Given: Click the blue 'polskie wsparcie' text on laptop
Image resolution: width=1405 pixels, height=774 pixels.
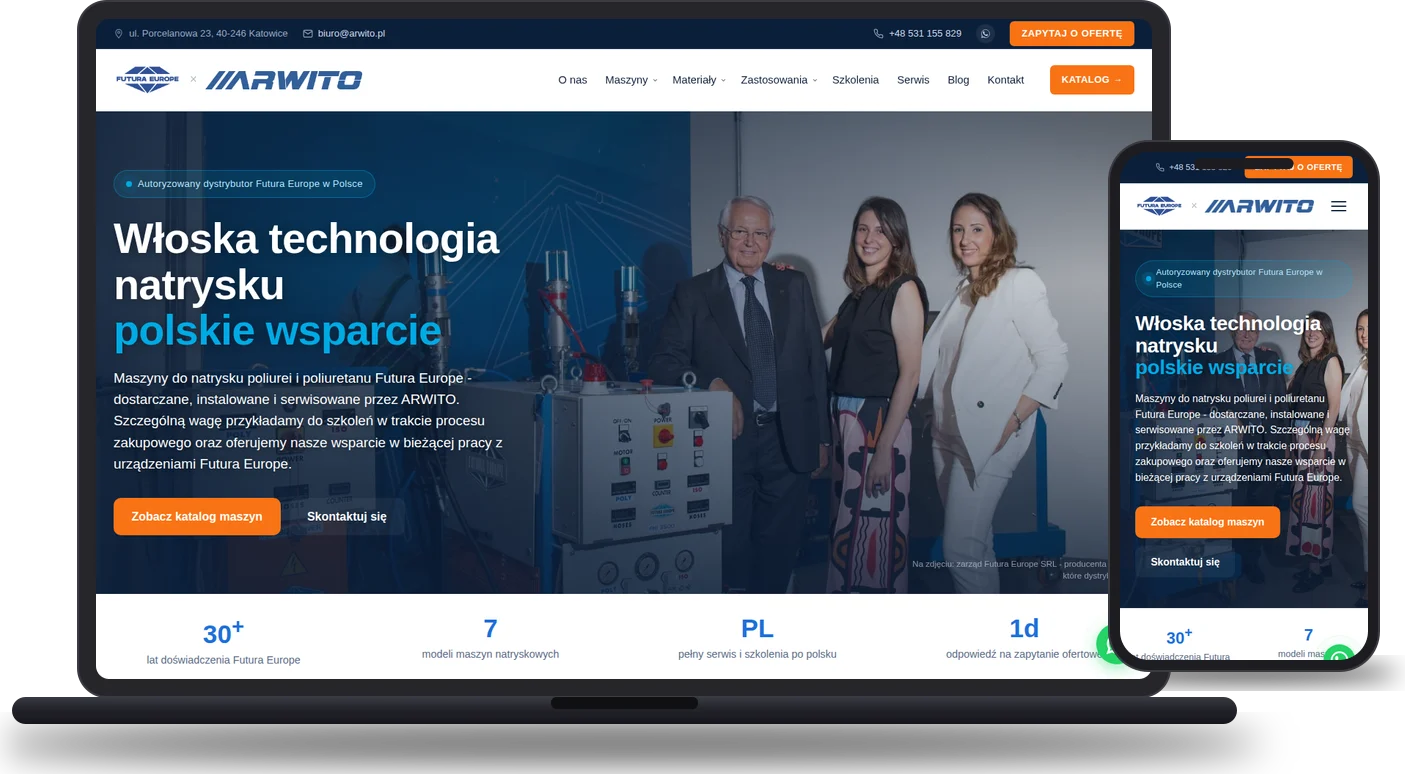Looking at the screenshot, I should tap(278, 331).
